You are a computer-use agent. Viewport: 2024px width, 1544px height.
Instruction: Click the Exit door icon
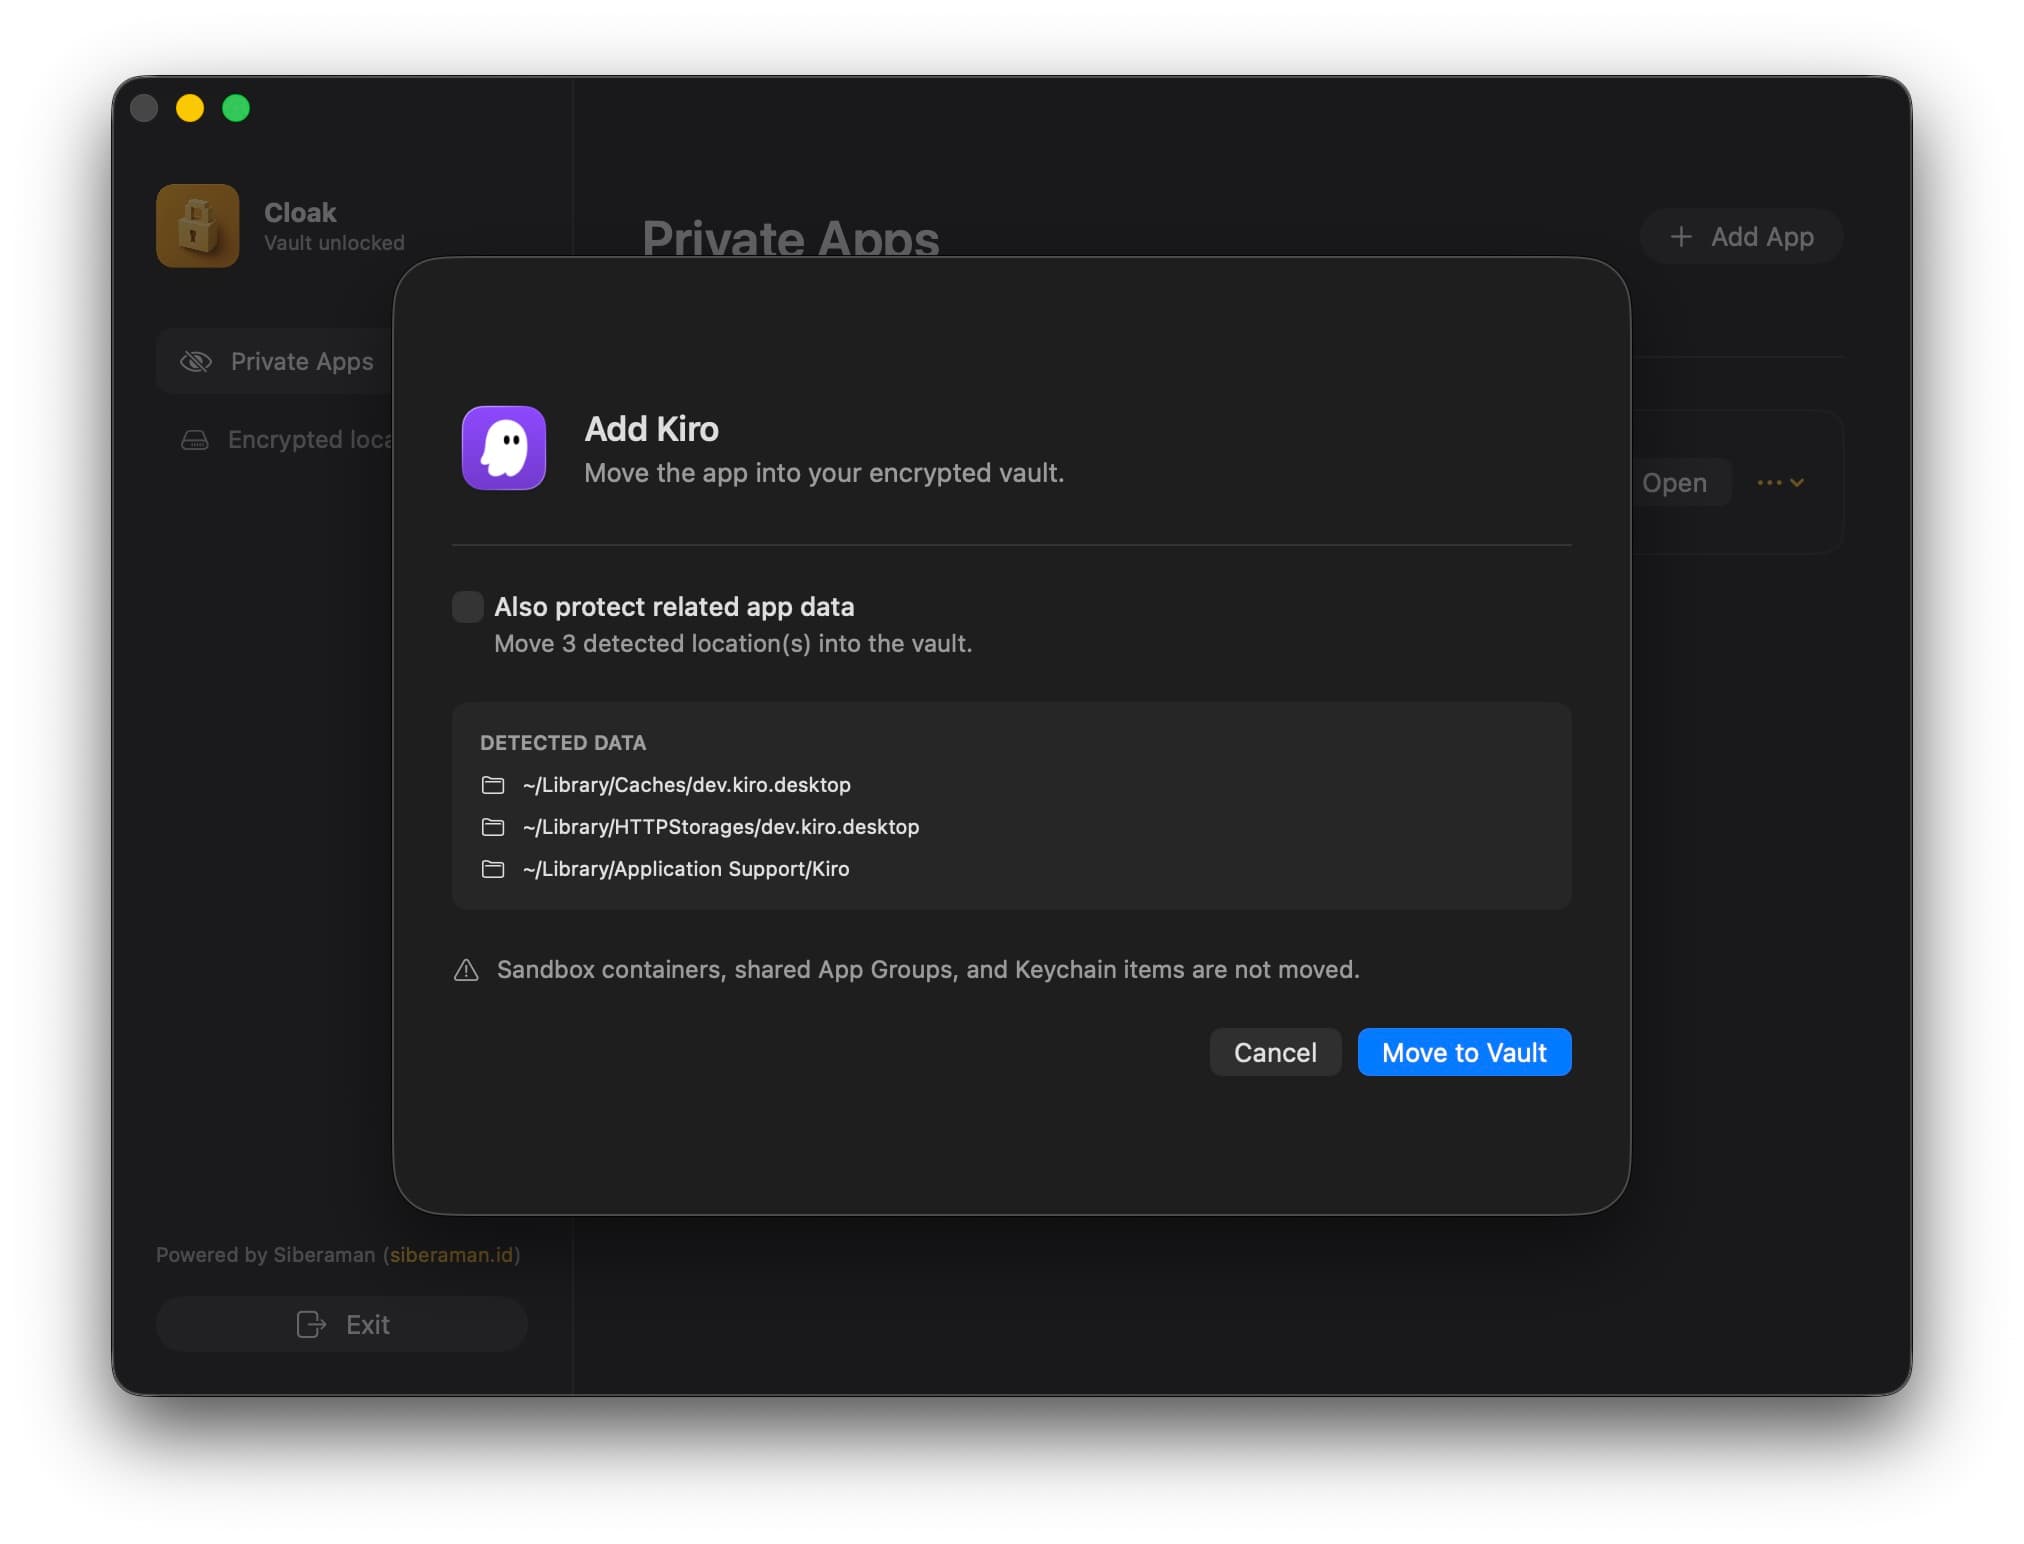311,1324
